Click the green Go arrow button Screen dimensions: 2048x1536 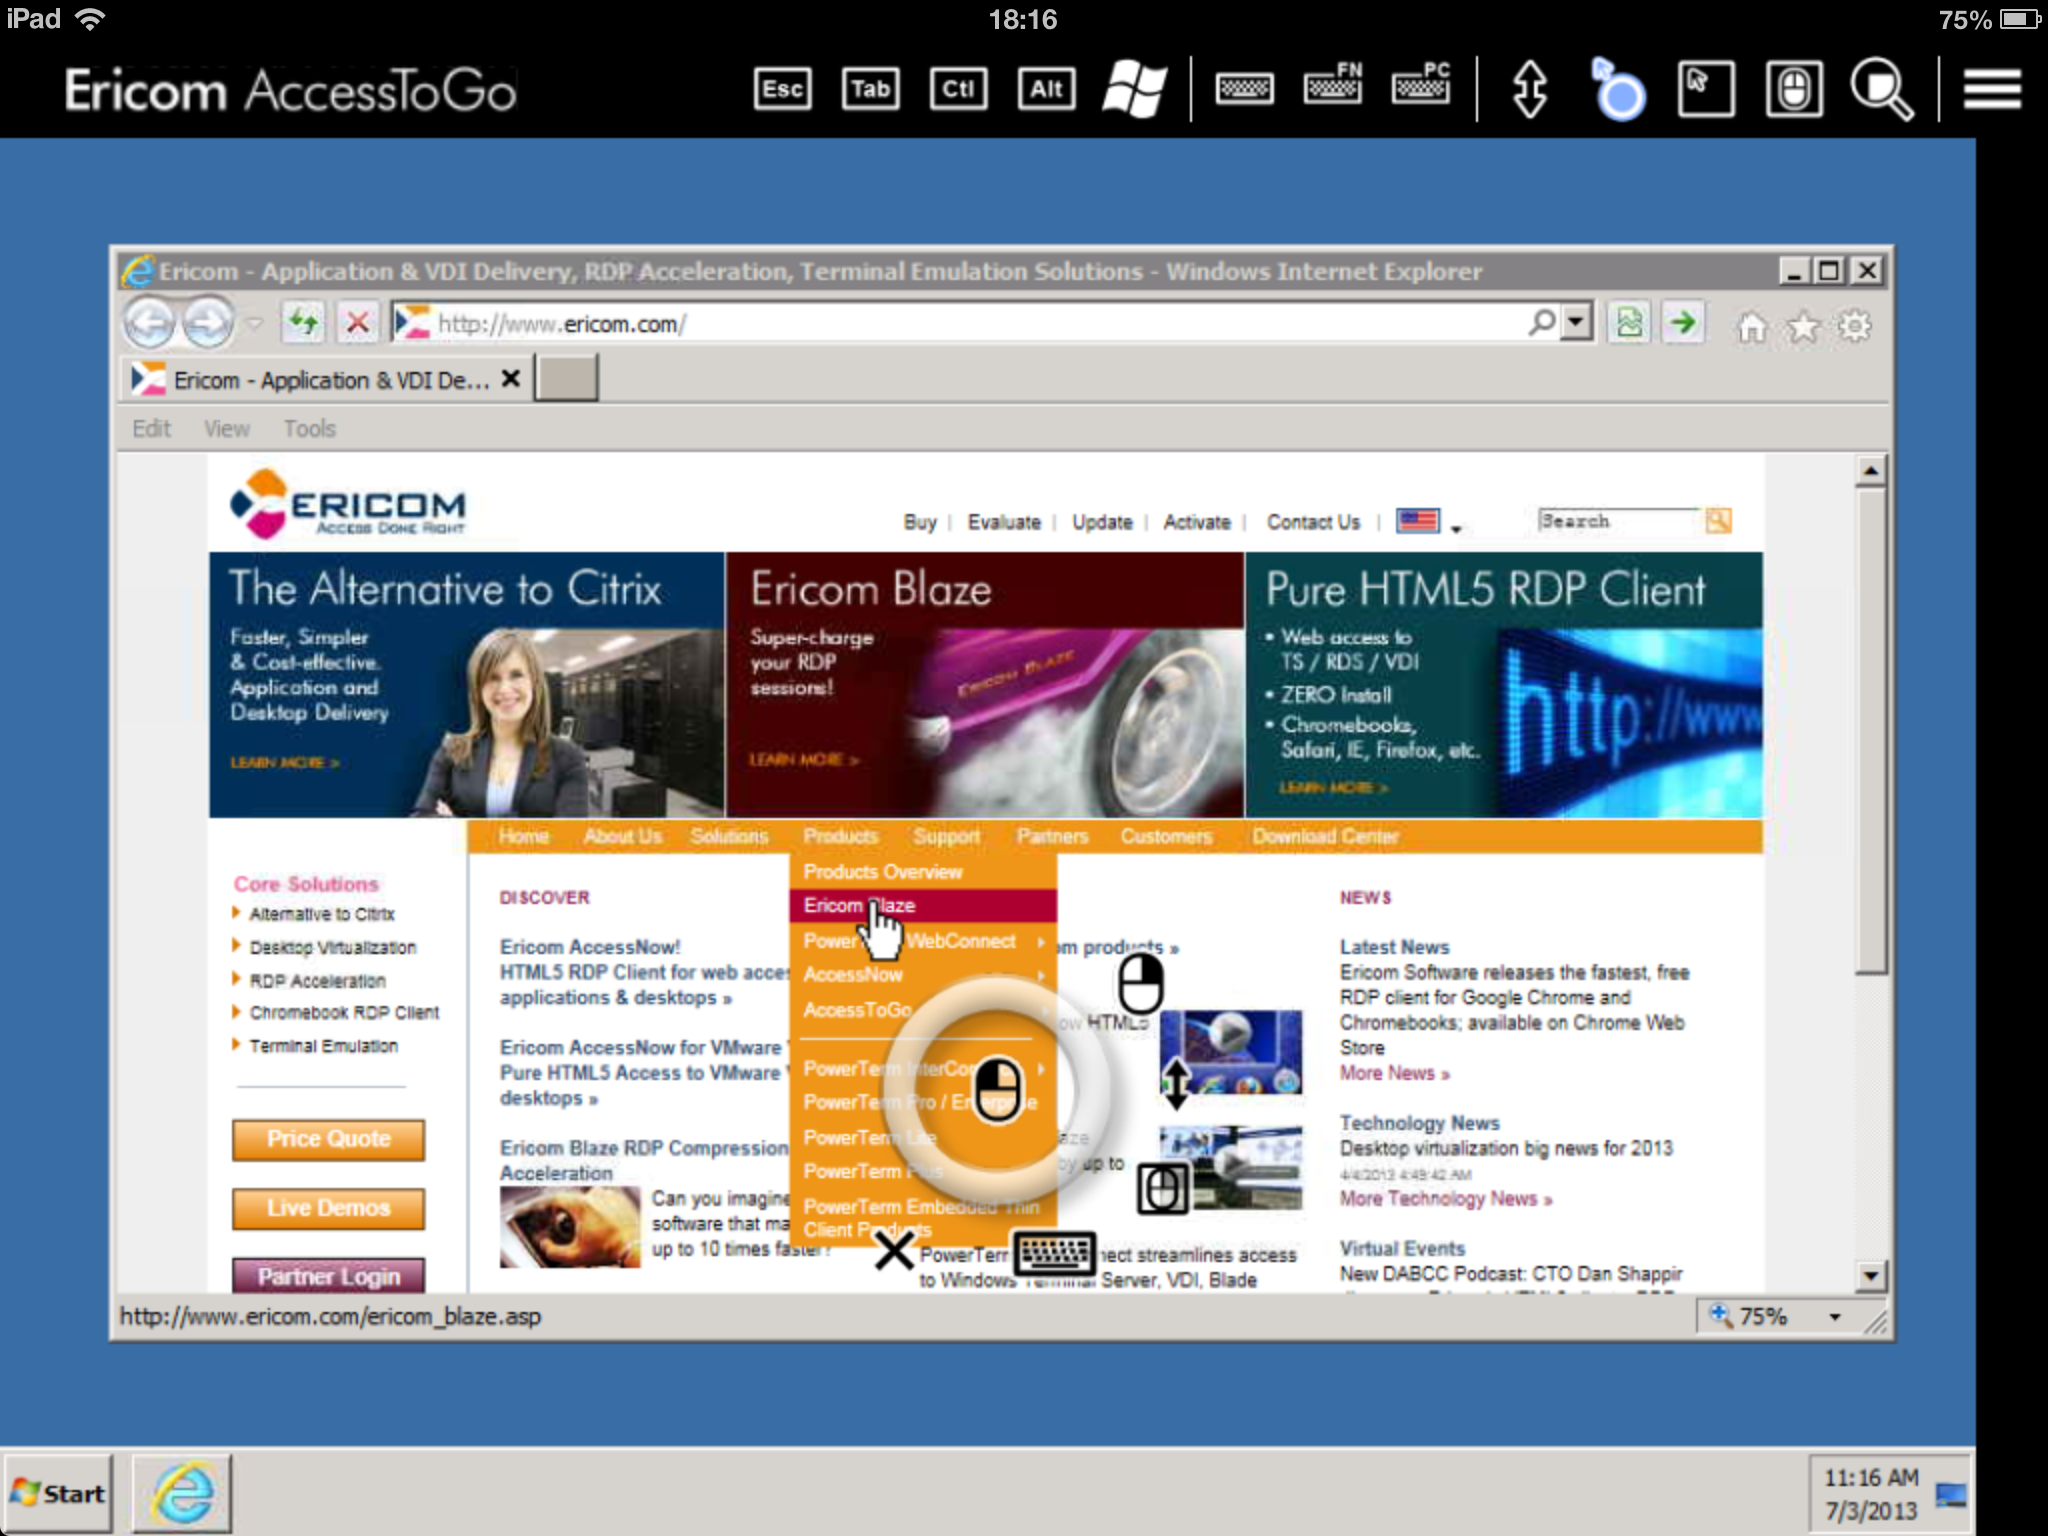click(x=1684, y=323)
